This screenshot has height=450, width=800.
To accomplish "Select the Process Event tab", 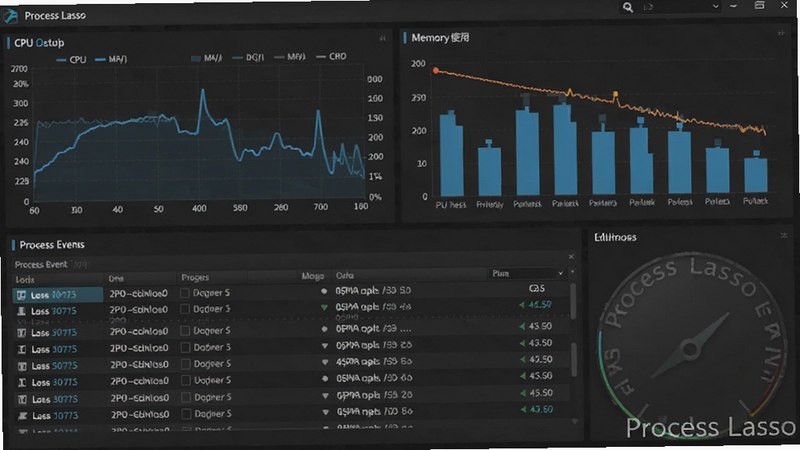I will (41, 264).
